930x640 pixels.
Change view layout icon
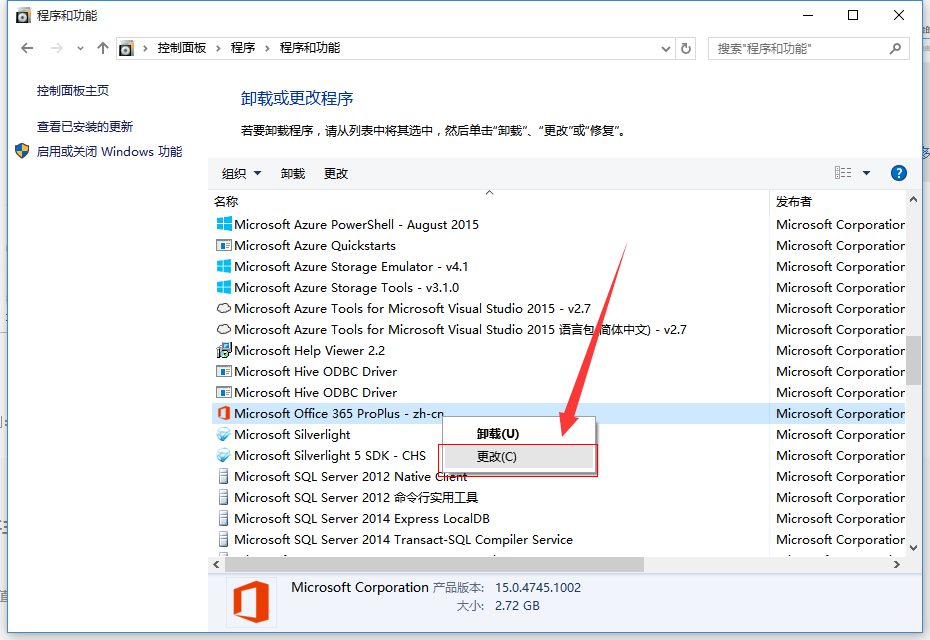[843, 173]
